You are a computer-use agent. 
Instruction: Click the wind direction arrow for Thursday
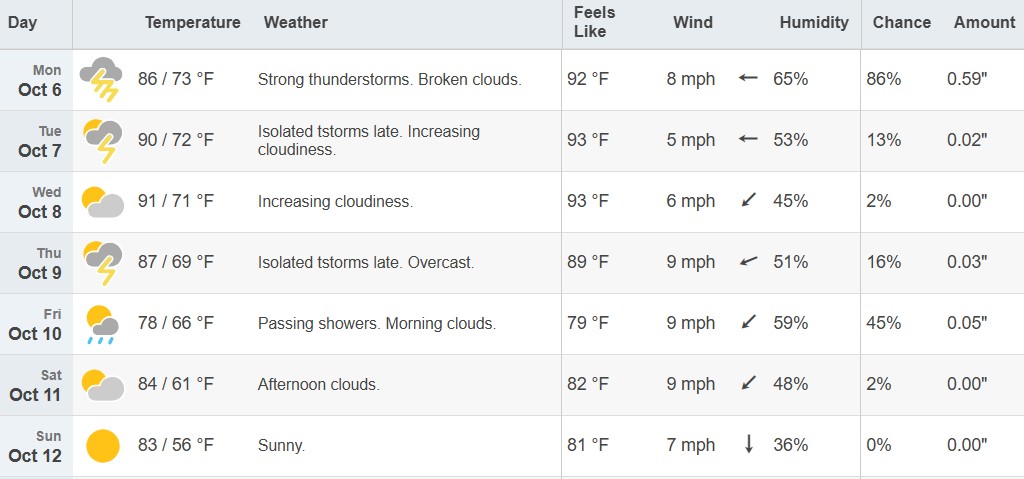[748, 262]
